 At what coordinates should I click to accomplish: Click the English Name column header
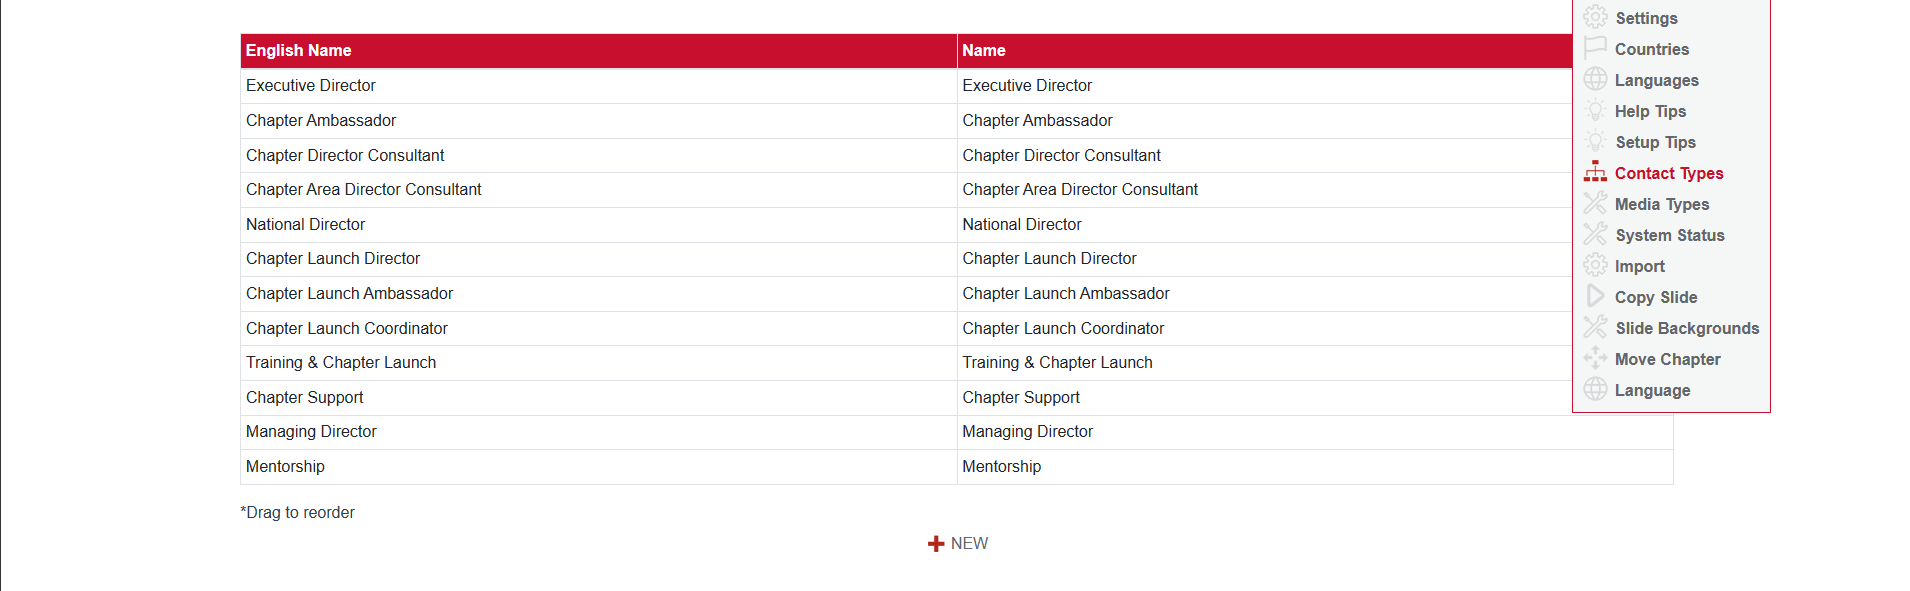(x=299, y=51)
